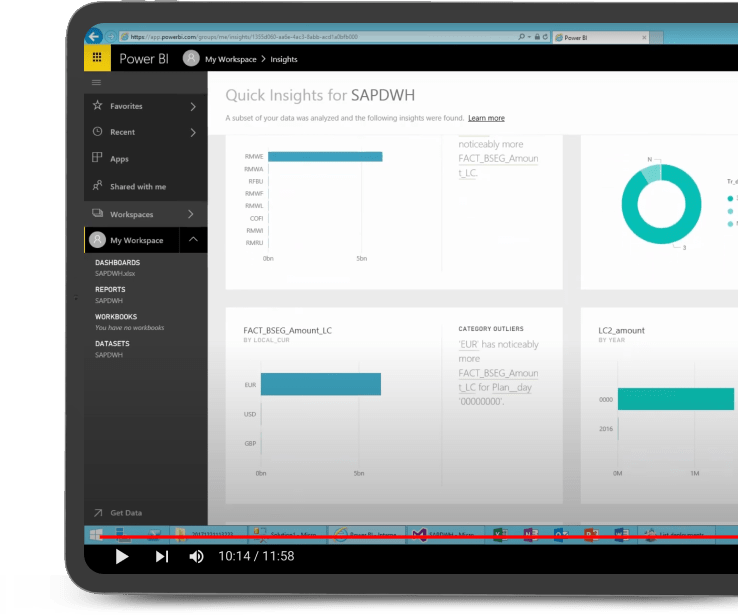Select My Workspace in the sidebar
This screenshot has height=615, width=738.
click(132, 240)
